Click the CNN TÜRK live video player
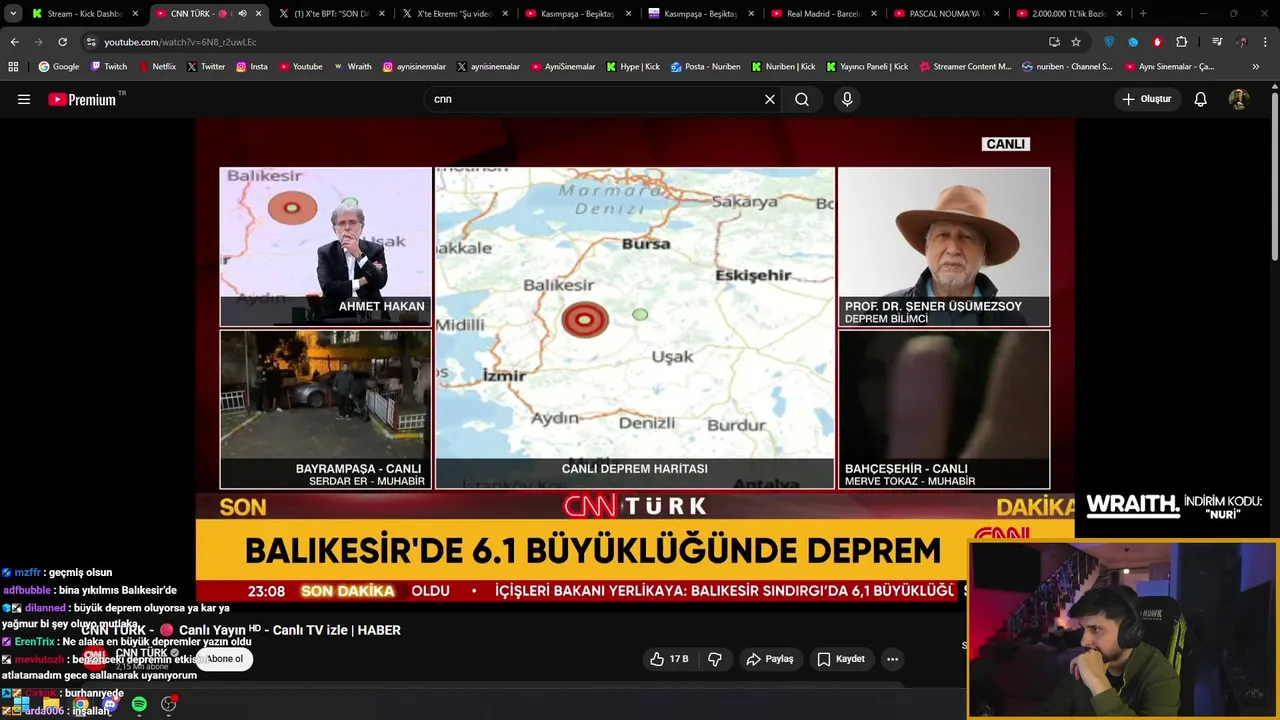Viewport: 1280px width, 720px height. coord(635,360)
